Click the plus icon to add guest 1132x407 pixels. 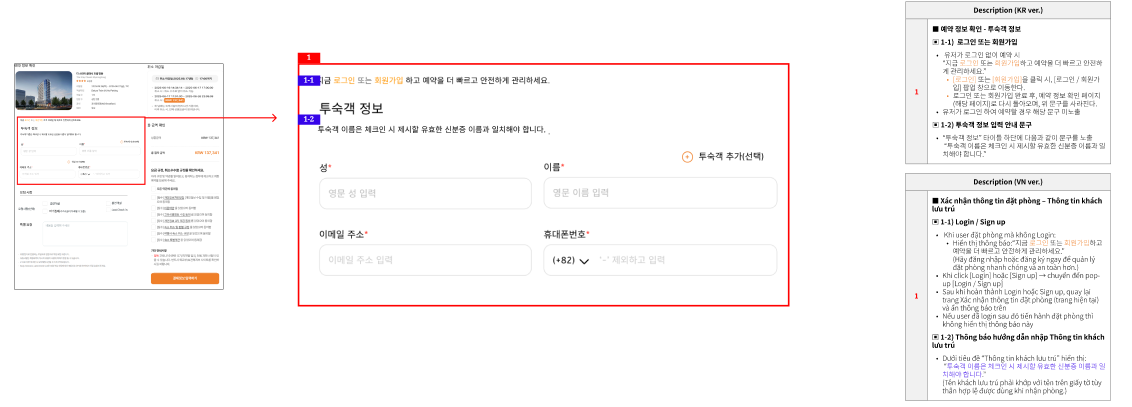[687, 157]
